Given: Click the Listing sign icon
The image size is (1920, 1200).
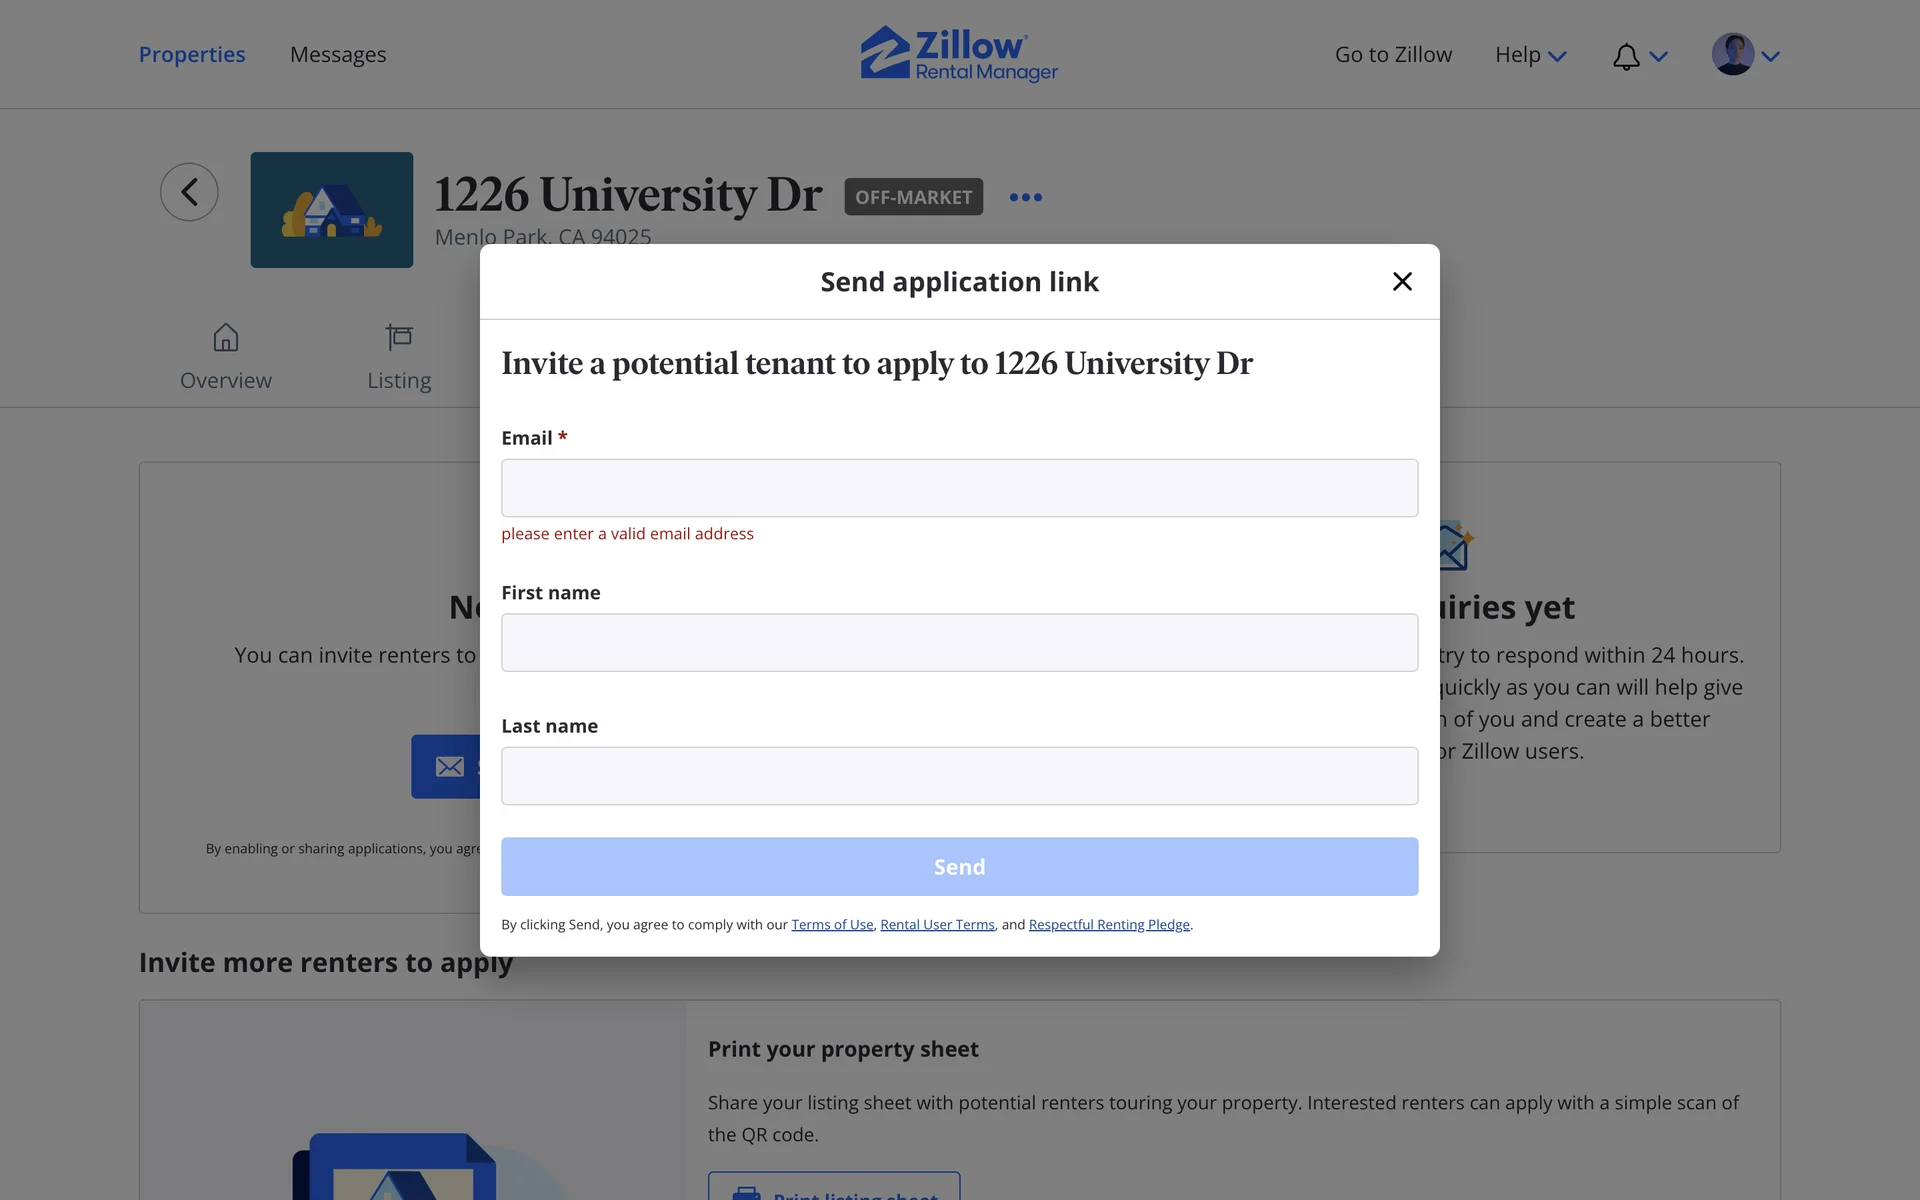Looking at the screenshot, I should [399, 337].
